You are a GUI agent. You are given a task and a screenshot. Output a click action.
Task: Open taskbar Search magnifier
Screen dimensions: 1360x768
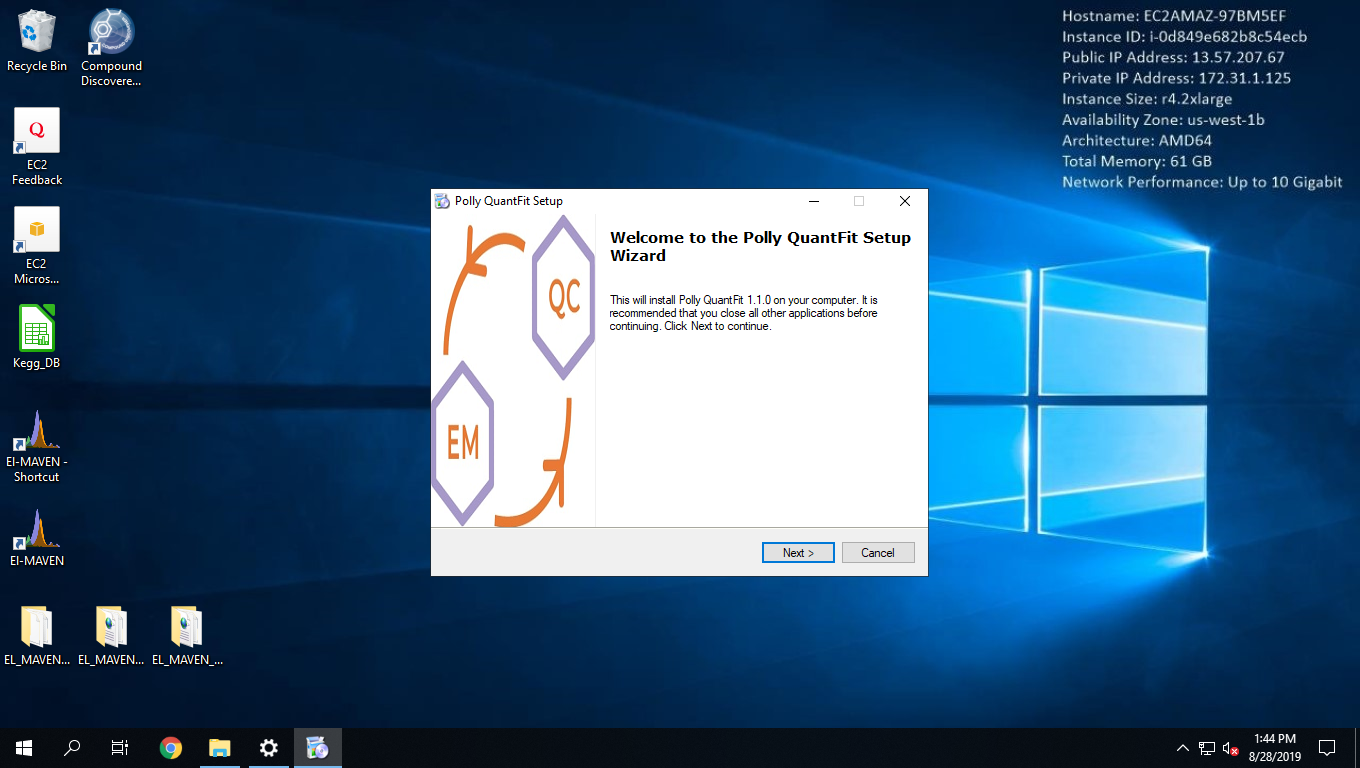72,748
